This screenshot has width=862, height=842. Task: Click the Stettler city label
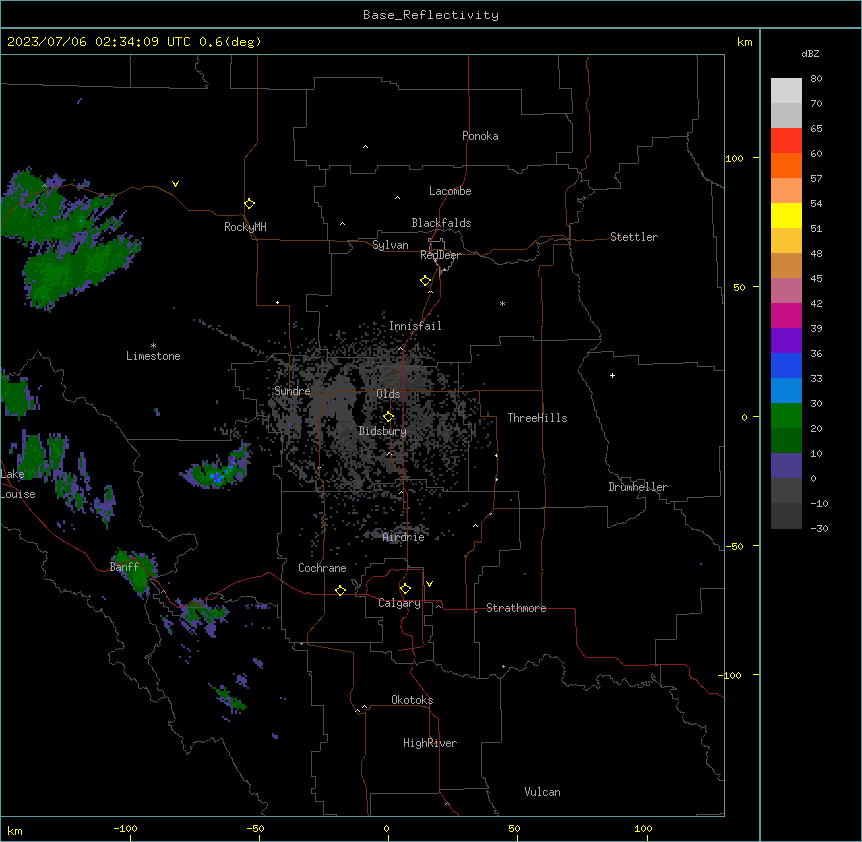[634, 237]
